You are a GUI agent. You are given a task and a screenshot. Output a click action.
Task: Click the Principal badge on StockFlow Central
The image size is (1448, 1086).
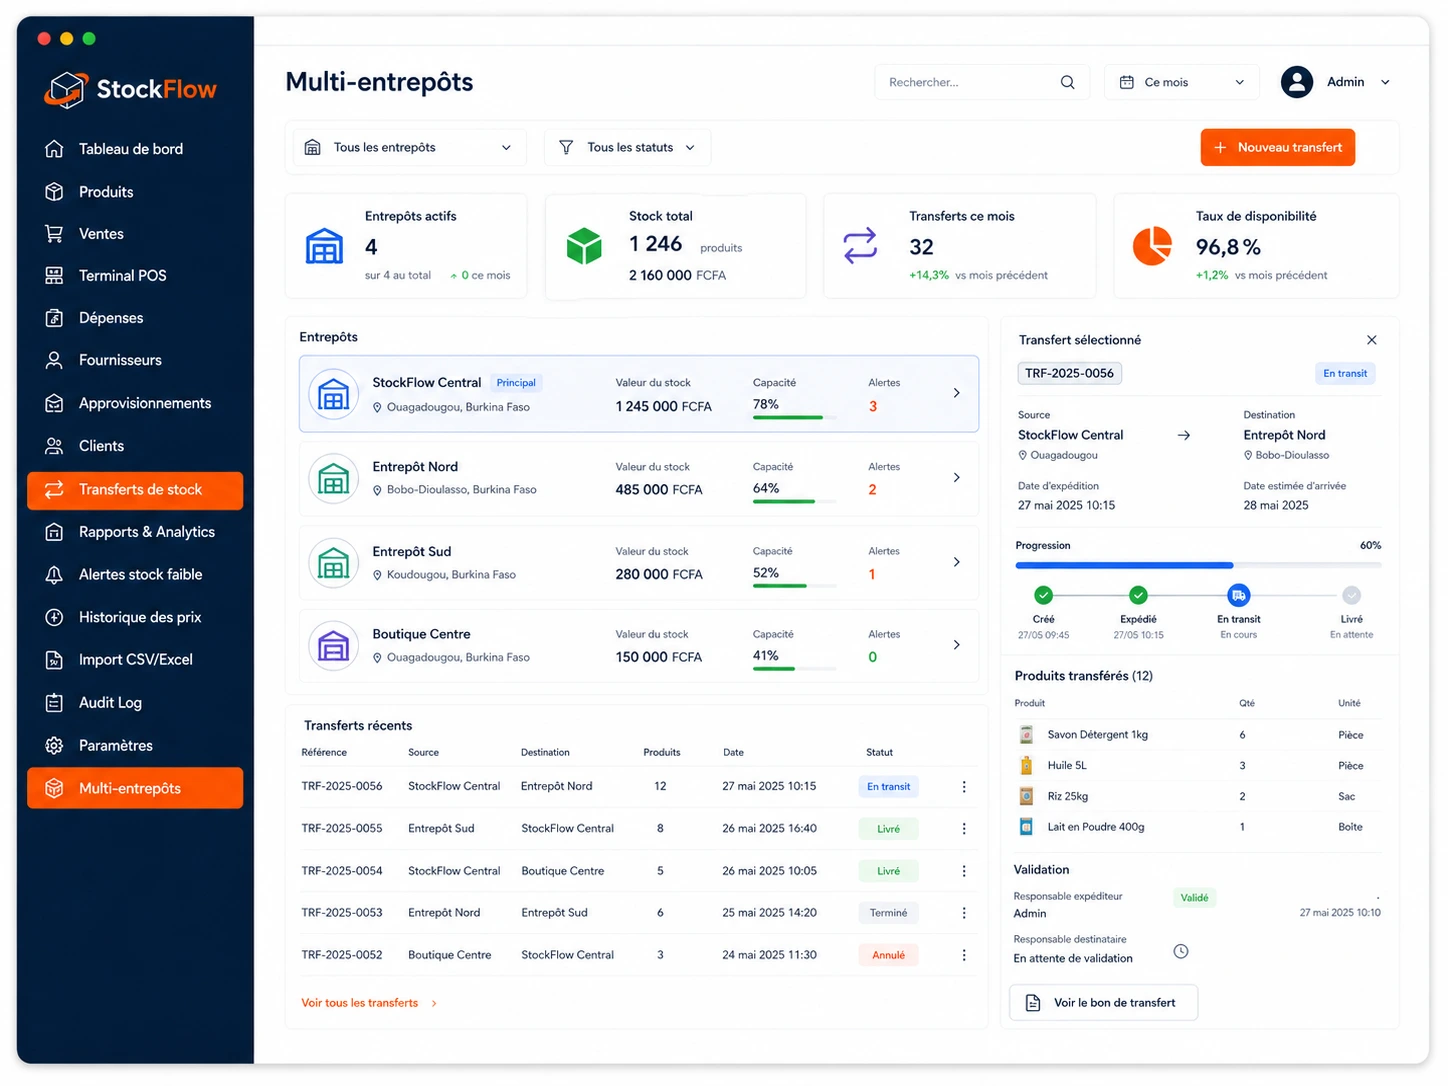516,383
